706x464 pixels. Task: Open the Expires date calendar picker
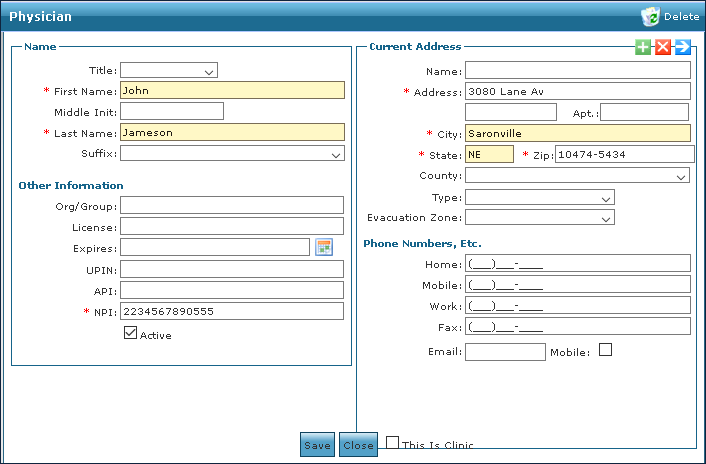click(x=323, y=247)
